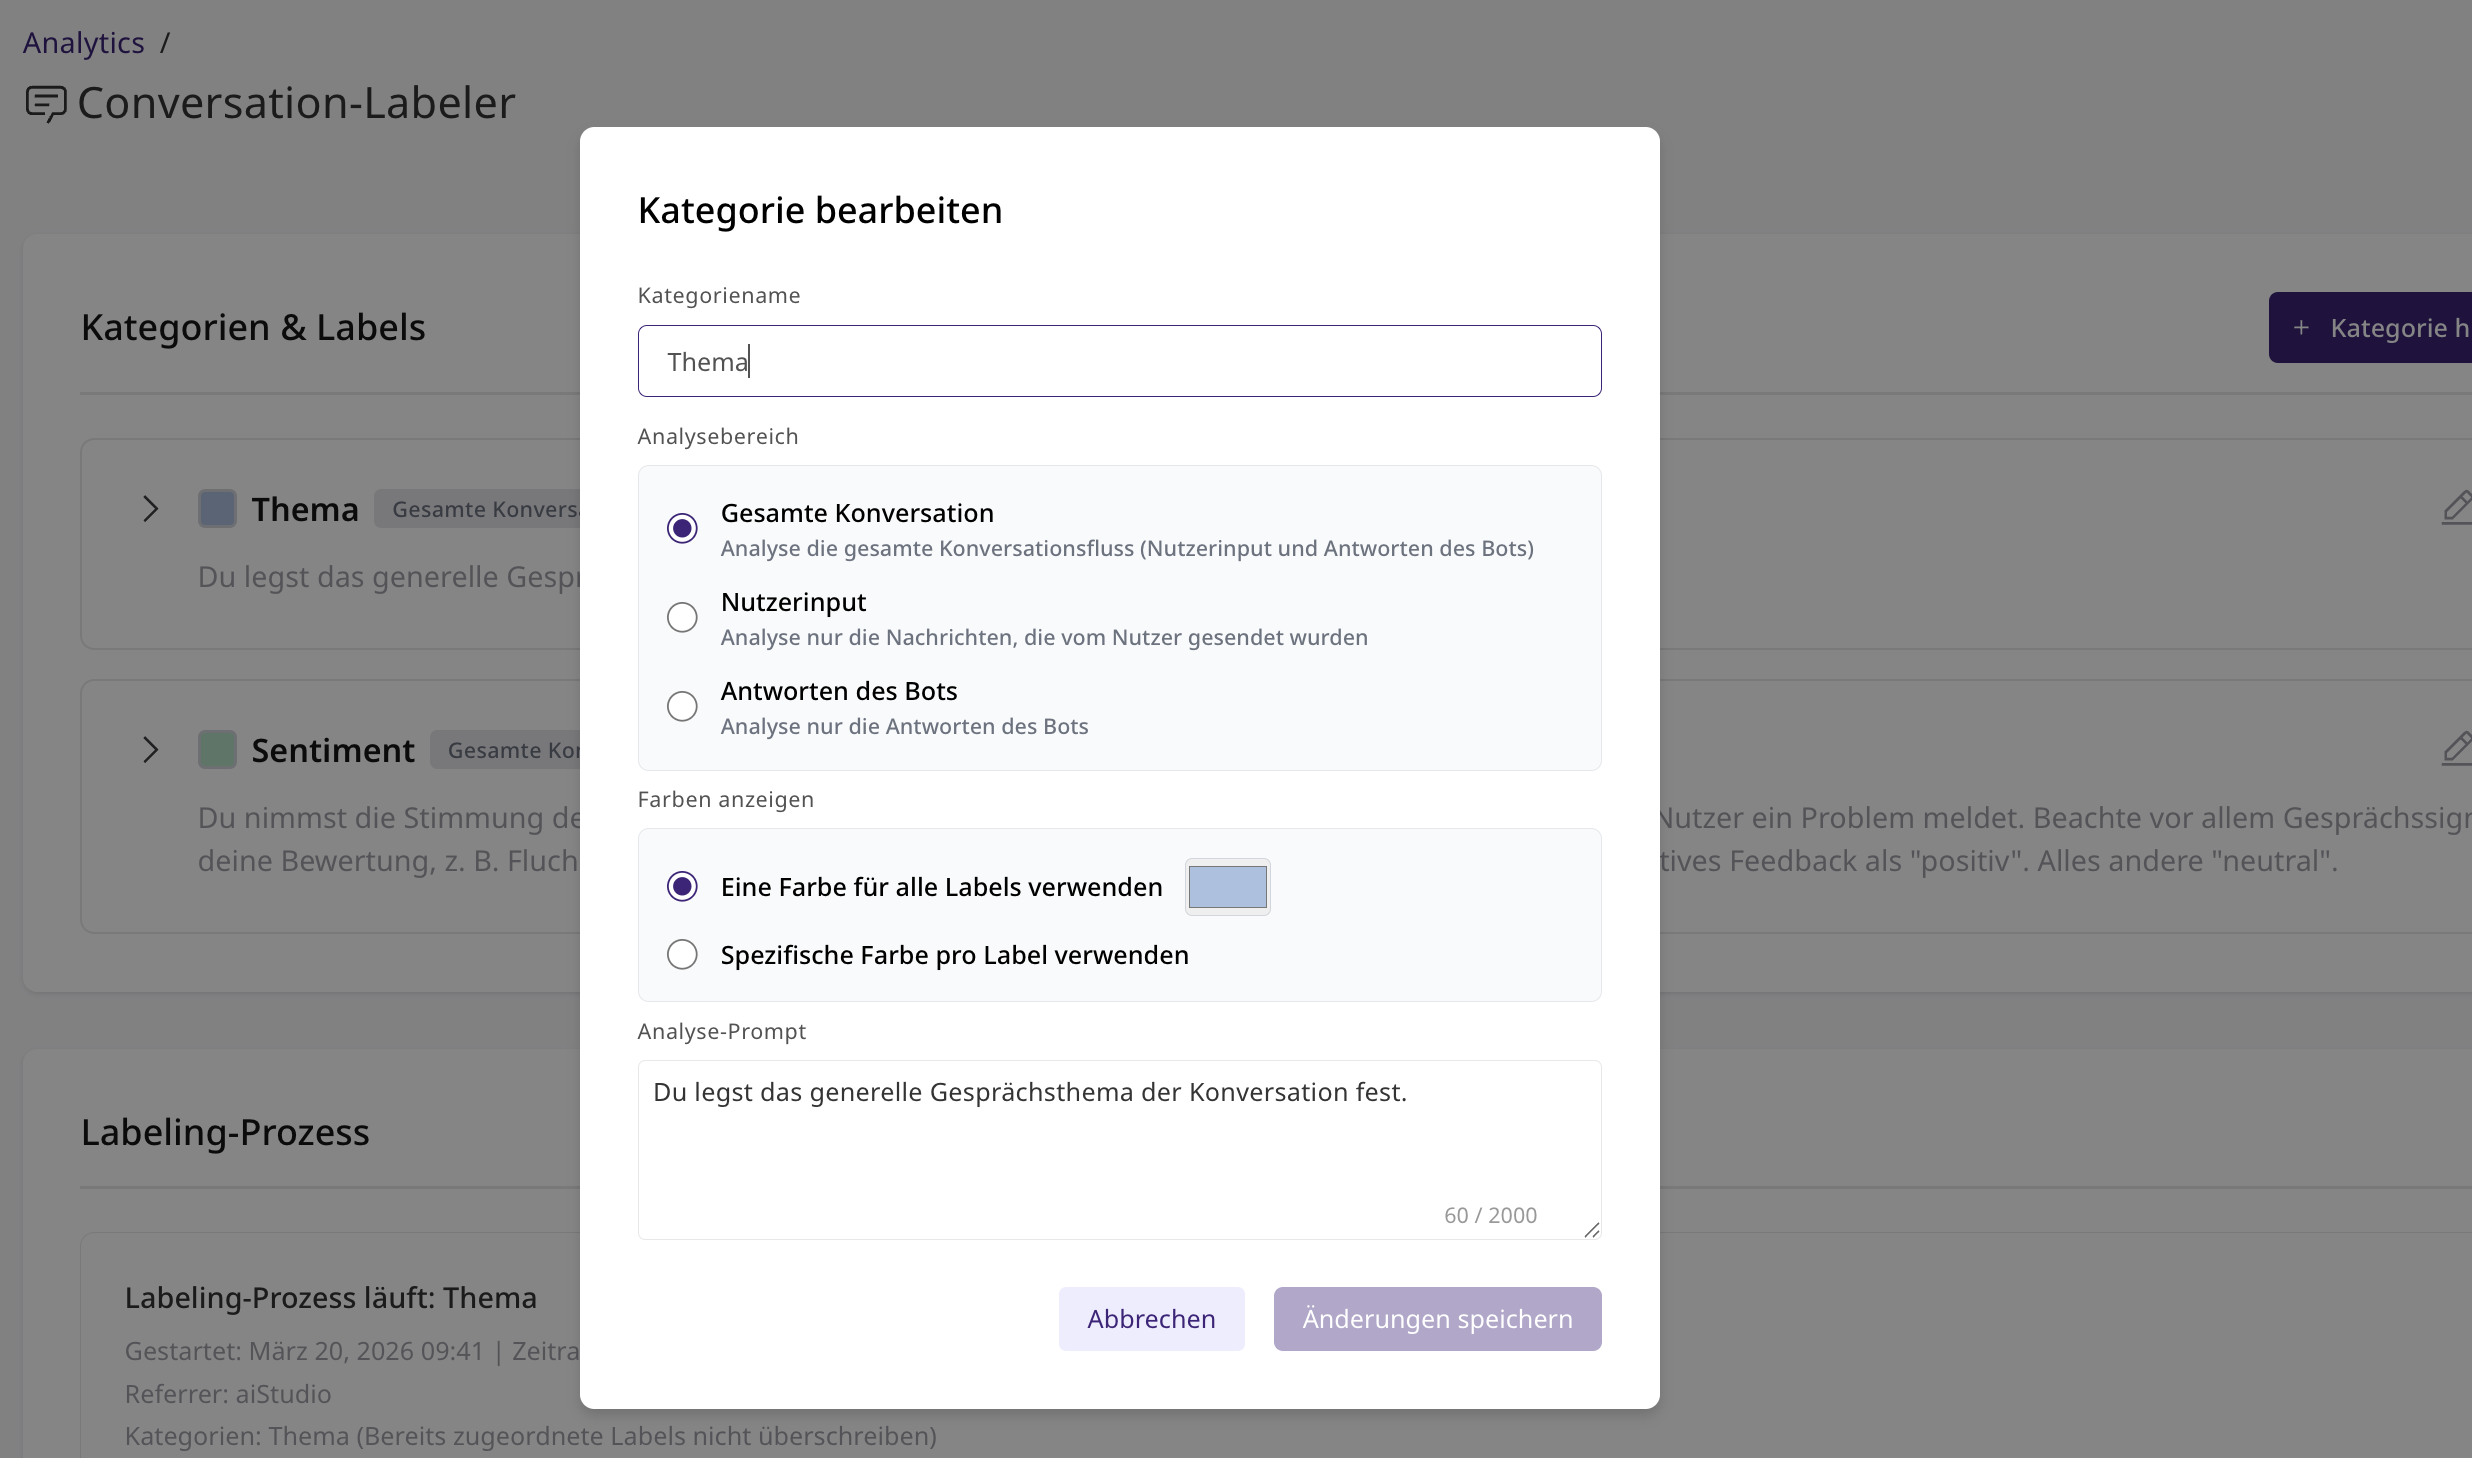Select the Antworten des Bots analysis scope
This screenshot has height=1458, width=2472.
[682, 706]
